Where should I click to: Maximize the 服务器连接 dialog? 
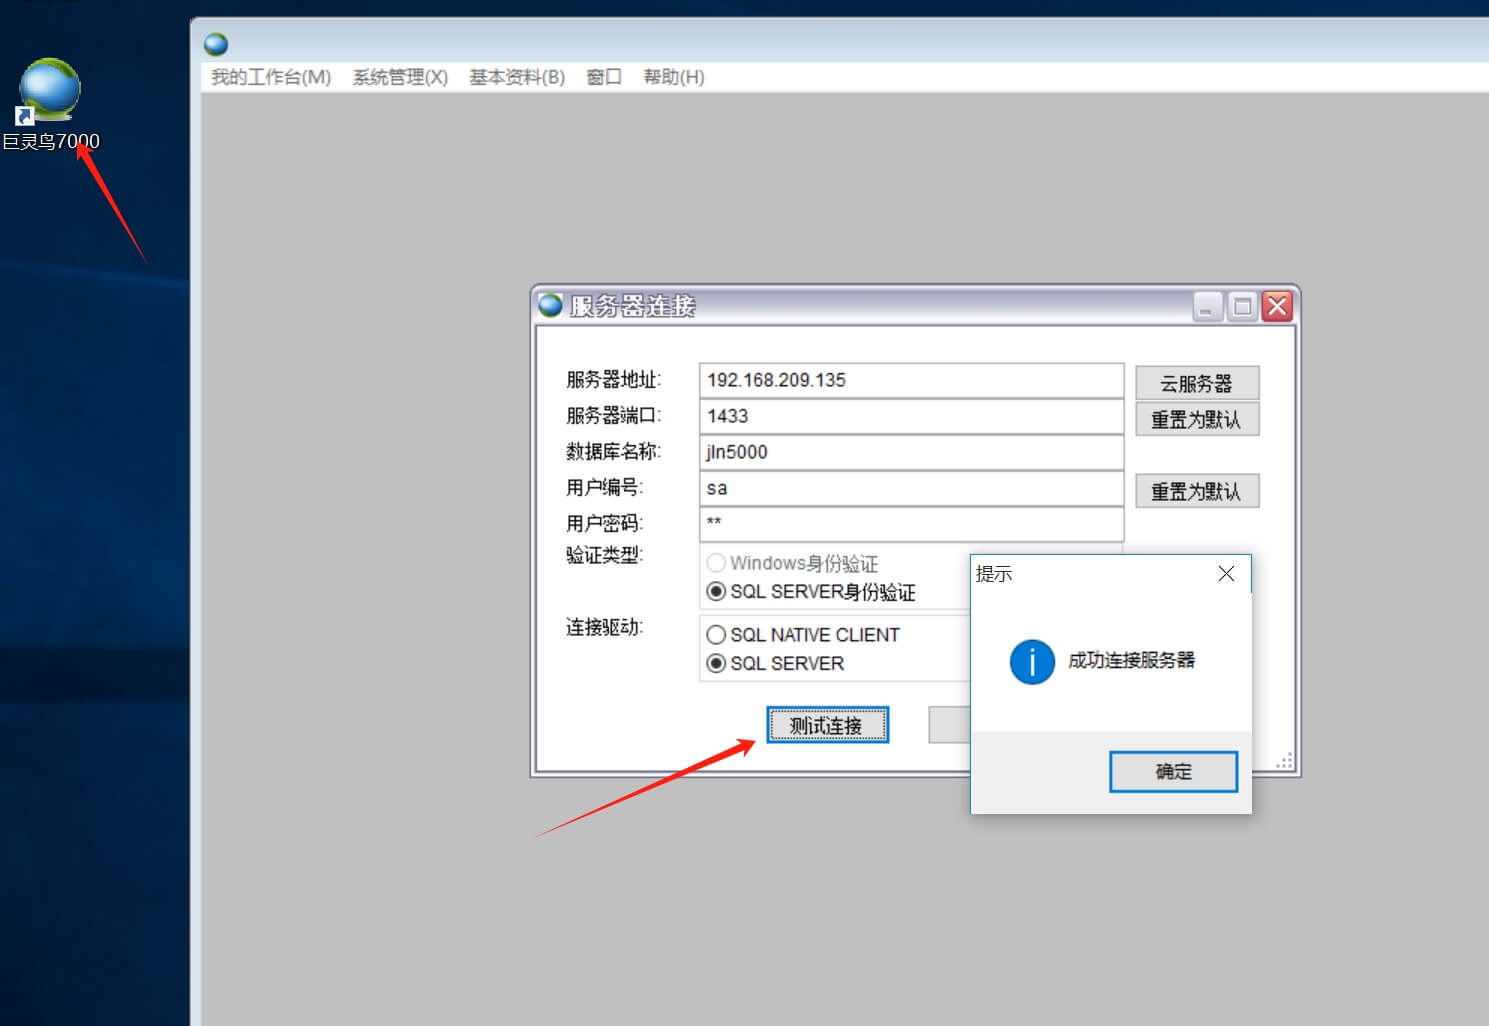pos(1242,306)
